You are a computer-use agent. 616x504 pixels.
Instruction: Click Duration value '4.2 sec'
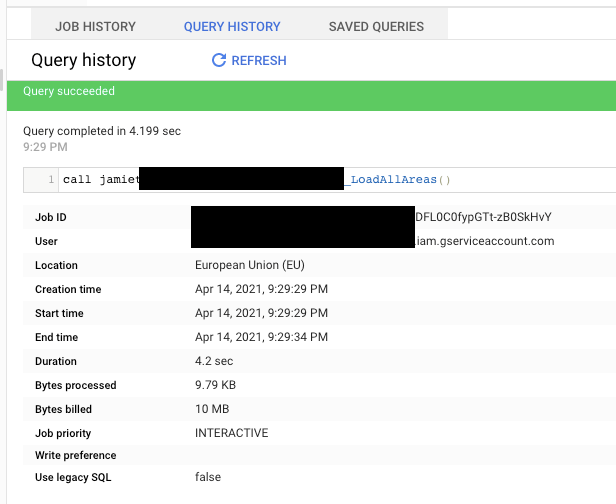pos(214,361)
